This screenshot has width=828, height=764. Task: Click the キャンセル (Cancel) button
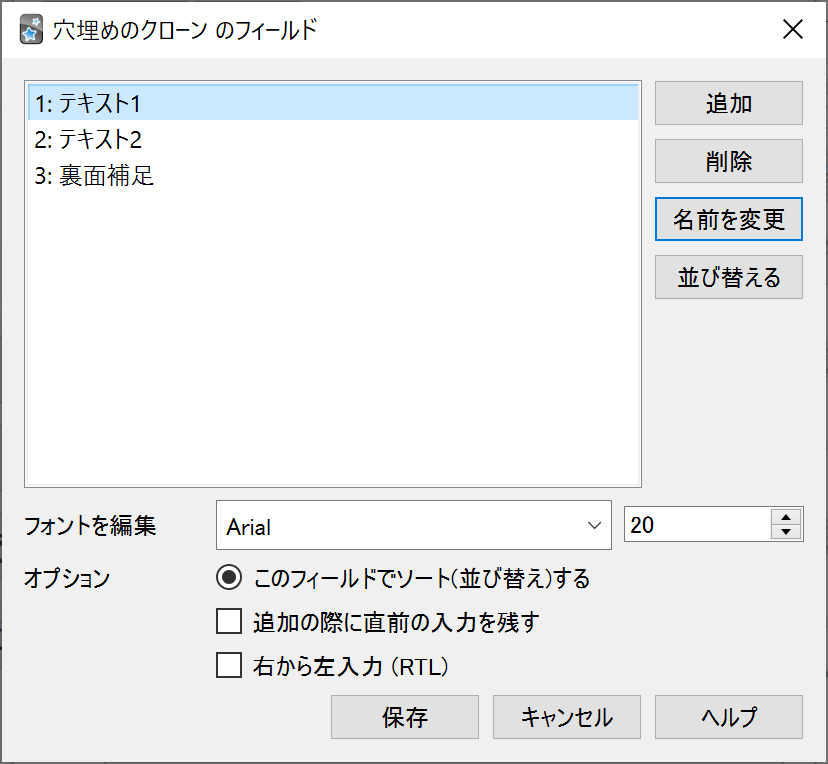tap(567, 717)
